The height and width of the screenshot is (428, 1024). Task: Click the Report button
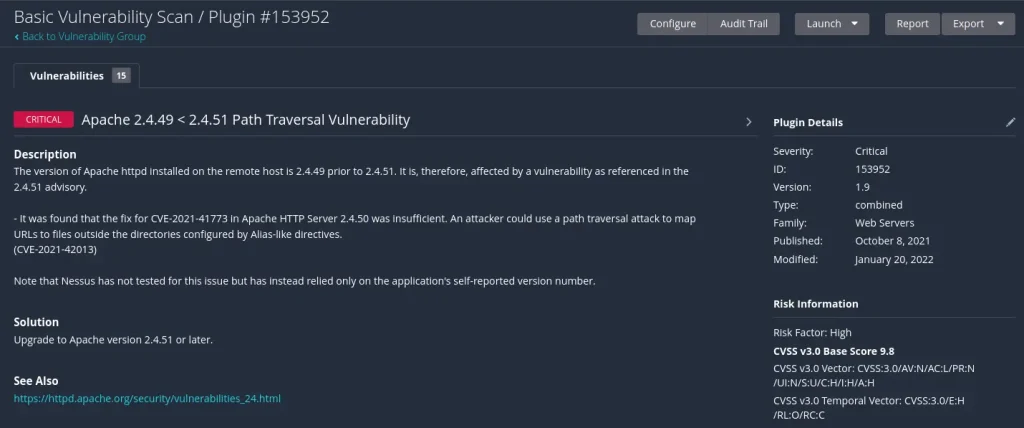tap(912, 24)
